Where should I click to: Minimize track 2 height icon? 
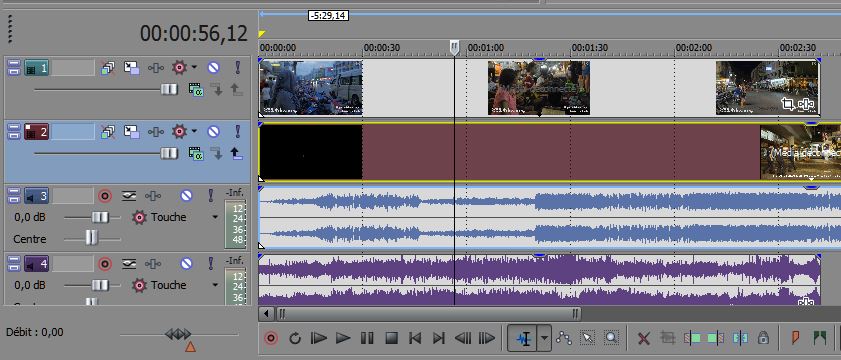13,131
